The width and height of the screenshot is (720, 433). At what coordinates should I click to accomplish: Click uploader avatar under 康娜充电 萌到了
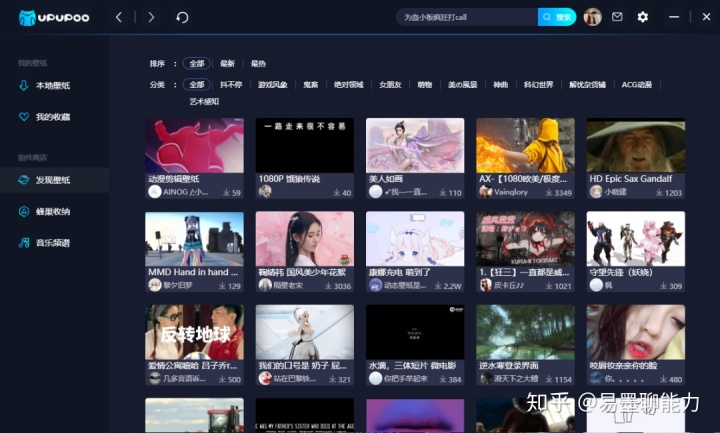[376, 285]
